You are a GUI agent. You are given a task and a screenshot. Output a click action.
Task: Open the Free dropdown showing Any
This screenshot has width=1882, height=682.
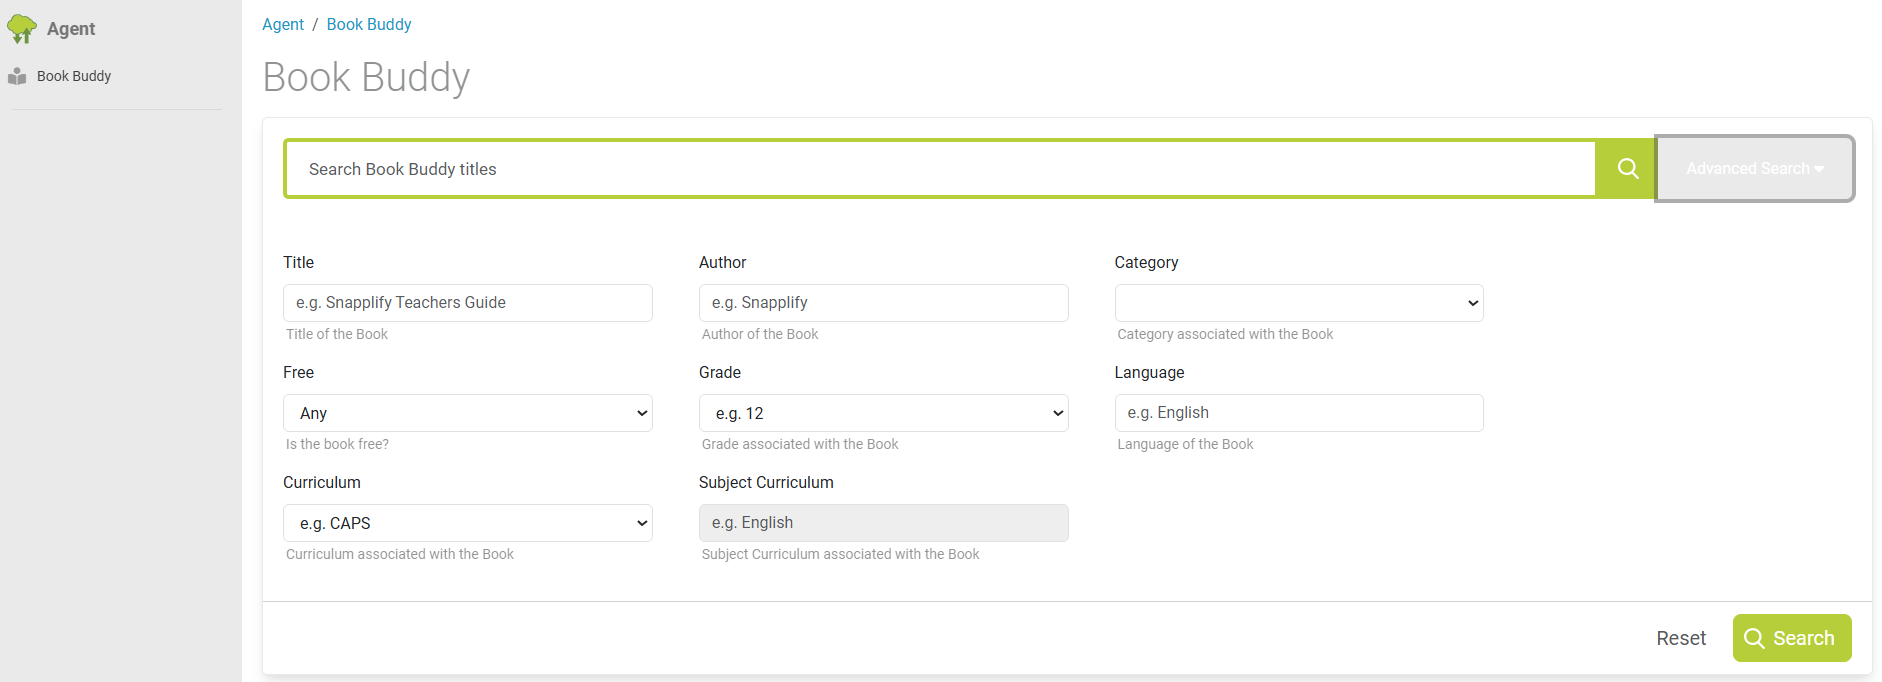point(468,413)
